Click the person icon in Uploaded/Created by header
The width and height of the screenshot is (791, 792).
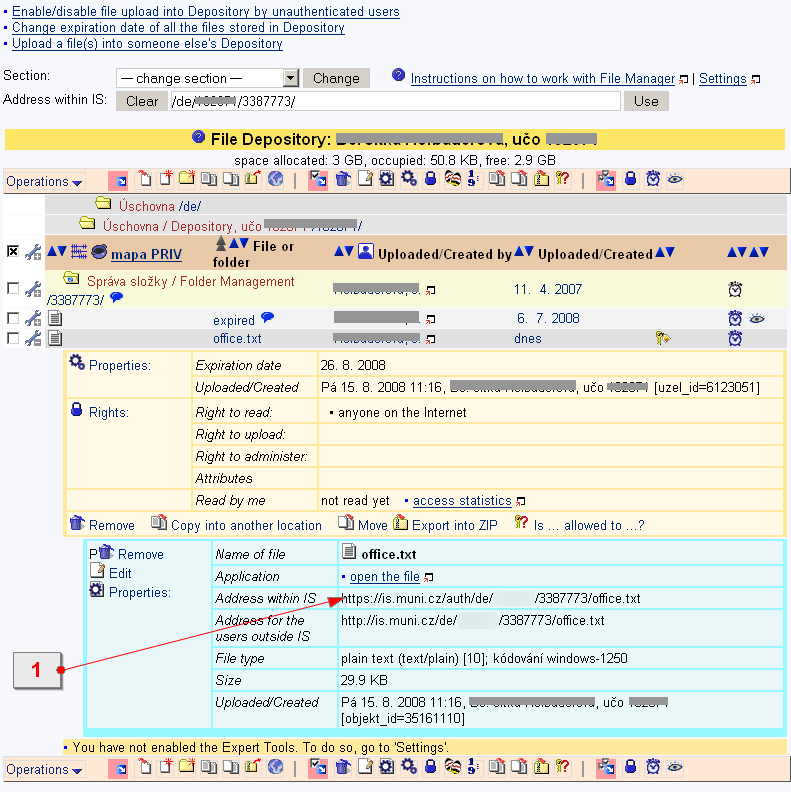click(x=366, y=251)
